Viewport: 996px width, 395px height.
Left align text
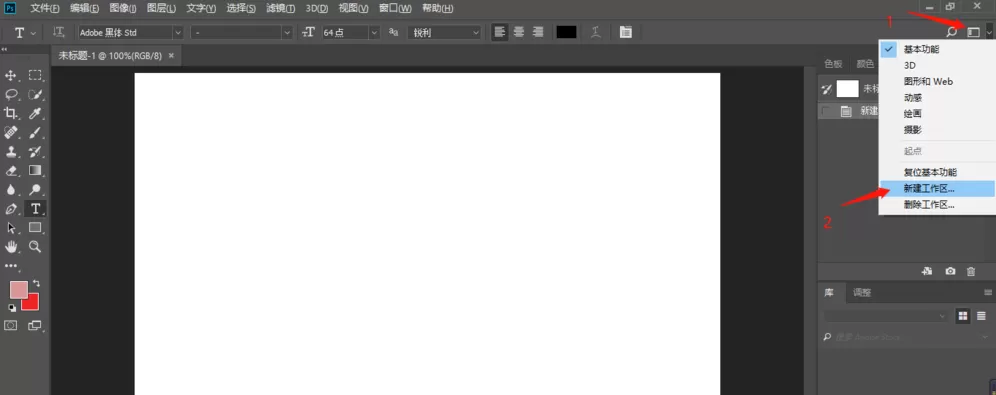[x=501, y=32]
